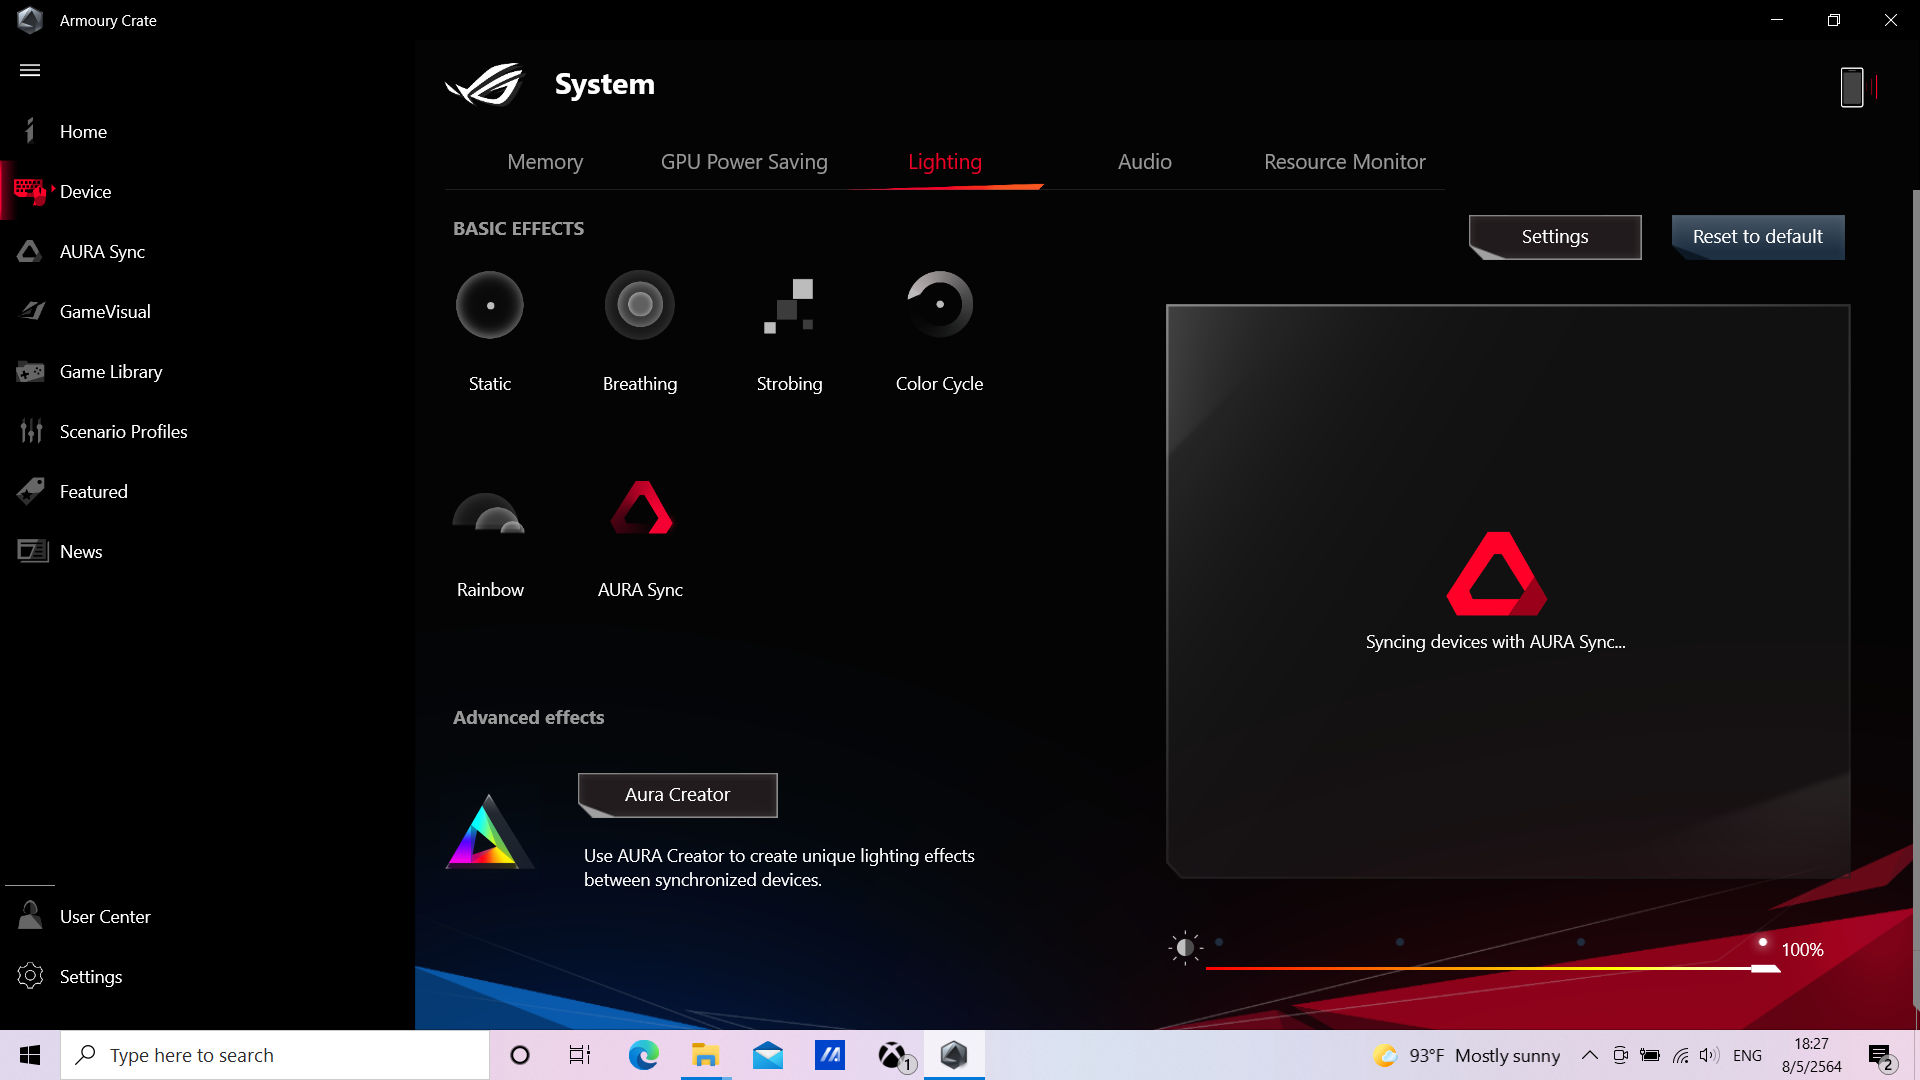Screen dimensions: 1920x1080
Task: Click the device phone icon at top right
Action: [1852, 87]
